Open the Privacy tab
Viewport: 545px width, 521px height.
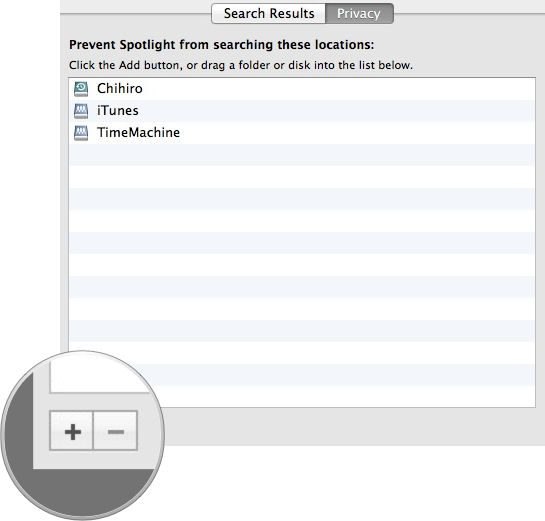coord(359,14)
